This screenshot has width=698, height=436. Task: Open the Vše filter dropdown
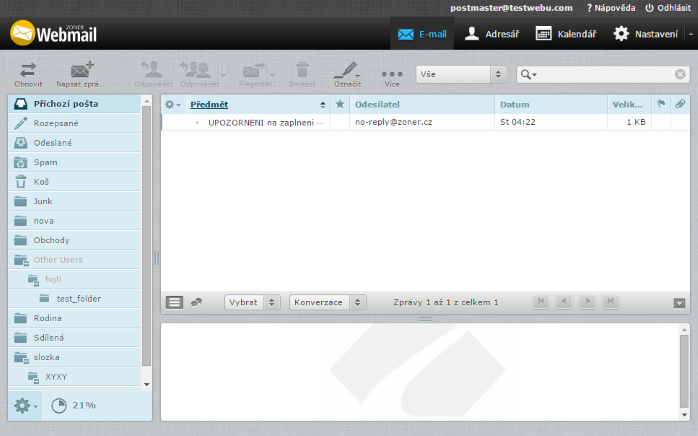461,74
